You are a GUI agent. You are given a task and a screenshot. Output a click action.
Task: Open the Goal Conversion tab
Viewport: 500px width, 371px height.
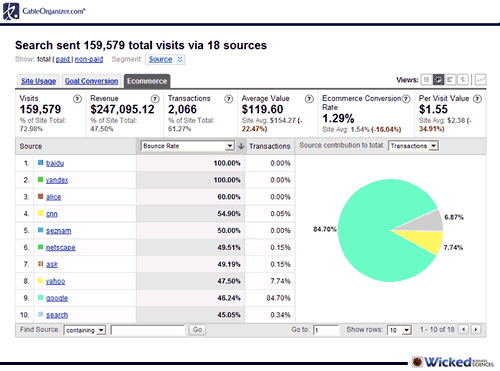coord(91,81)
